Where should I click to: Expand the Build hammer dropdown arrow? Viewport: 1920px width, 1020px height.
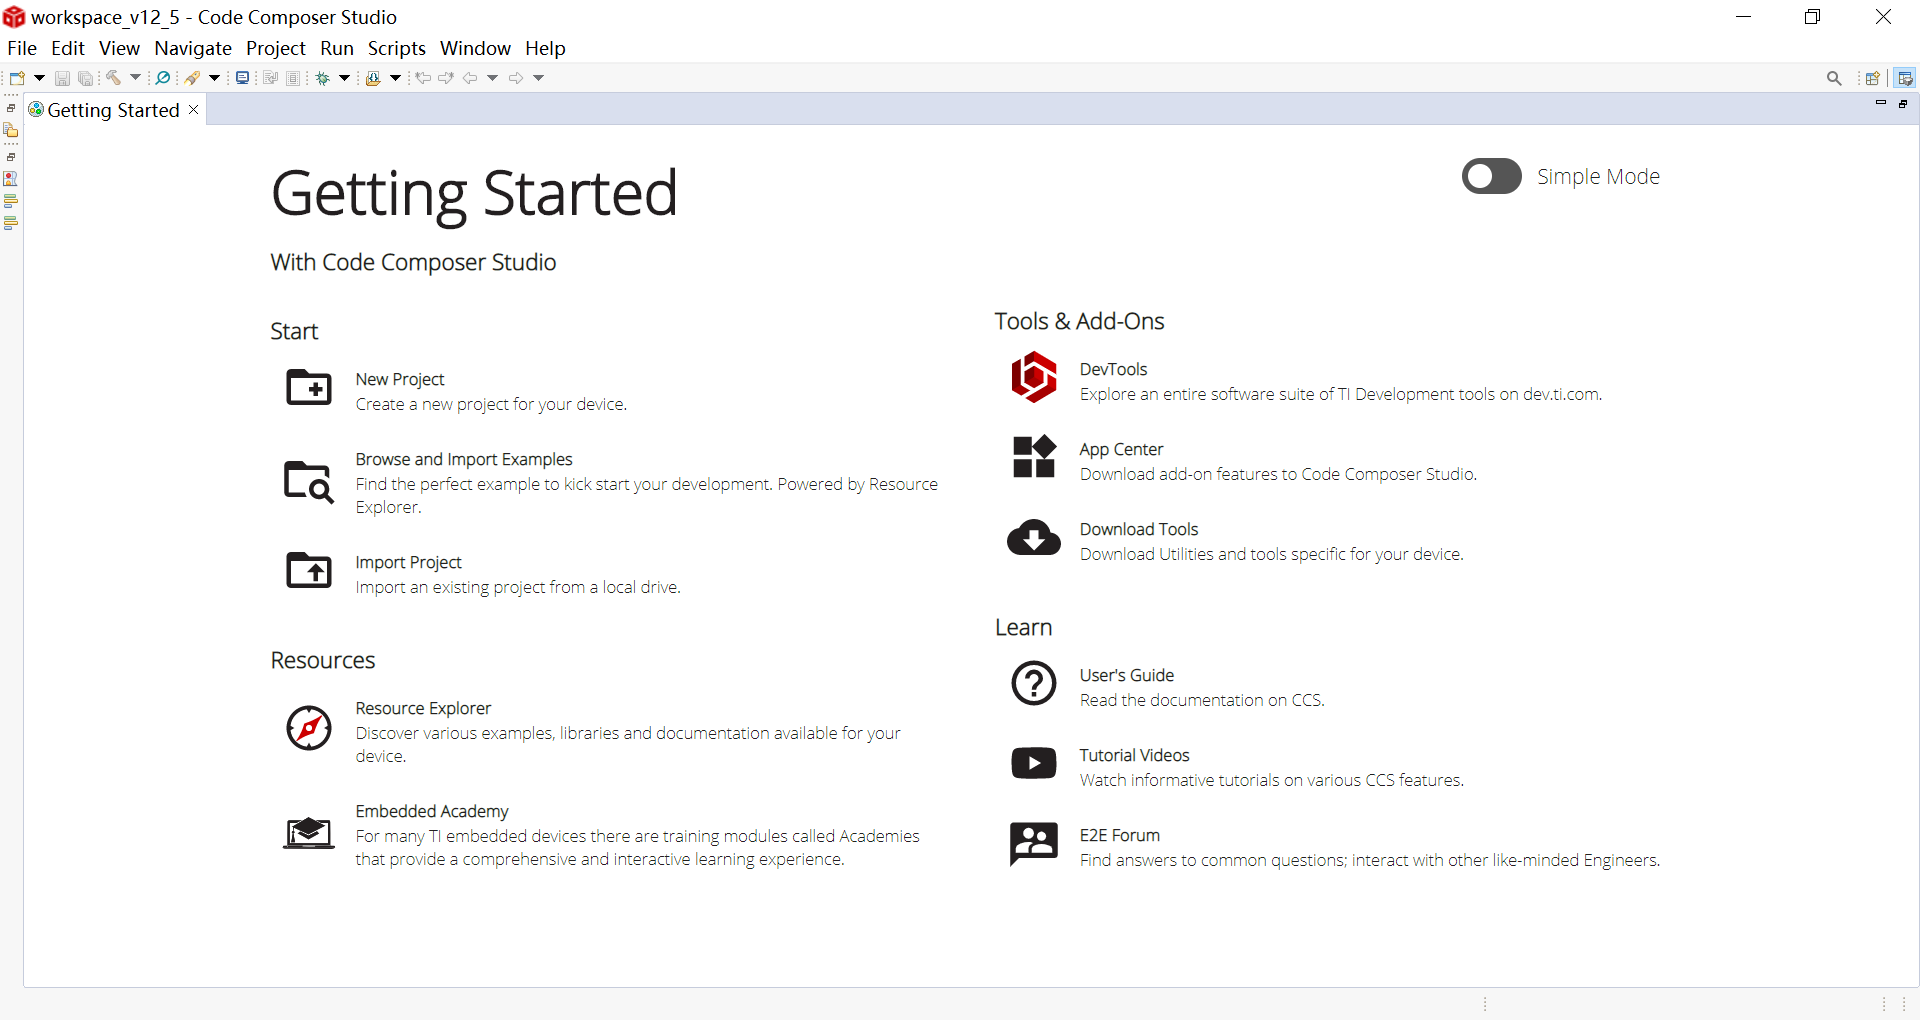pyautogui.click(x=135, y=78)
